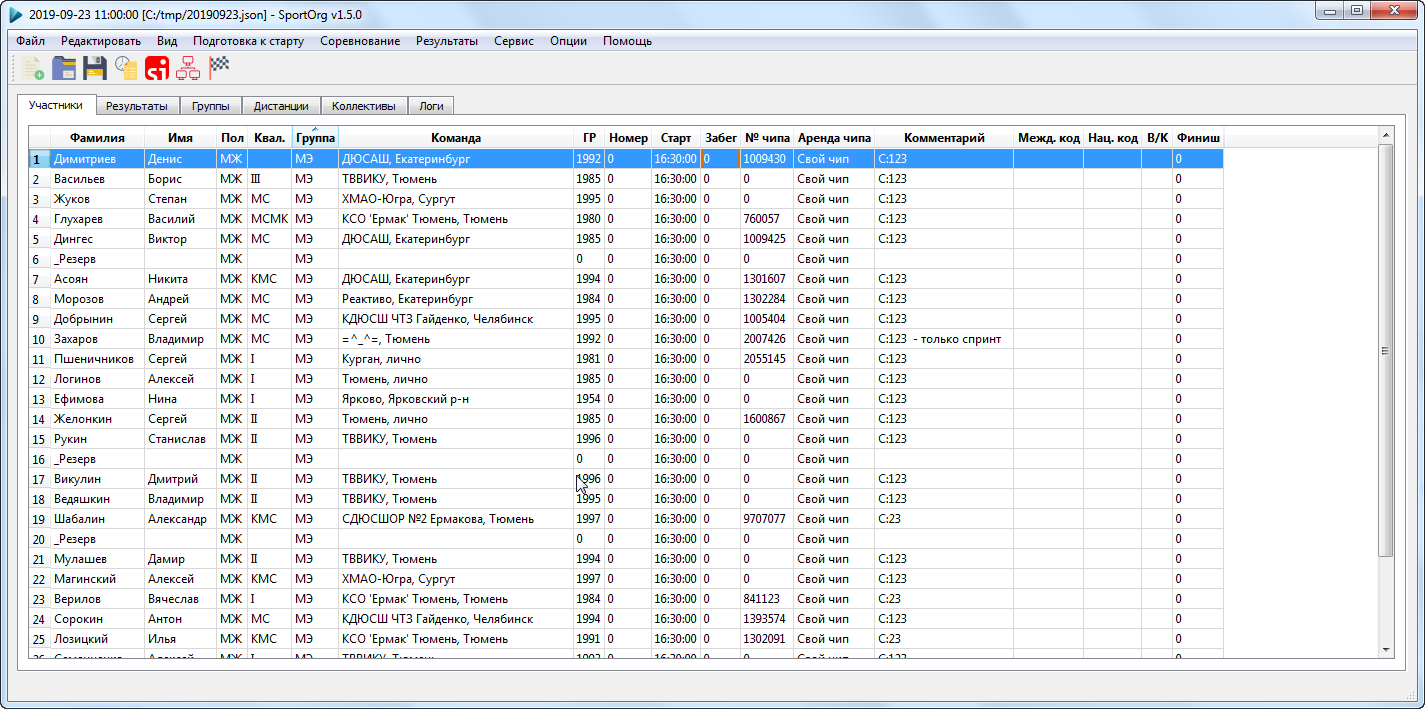Click surname Шабалин

(x=97, y=519)
